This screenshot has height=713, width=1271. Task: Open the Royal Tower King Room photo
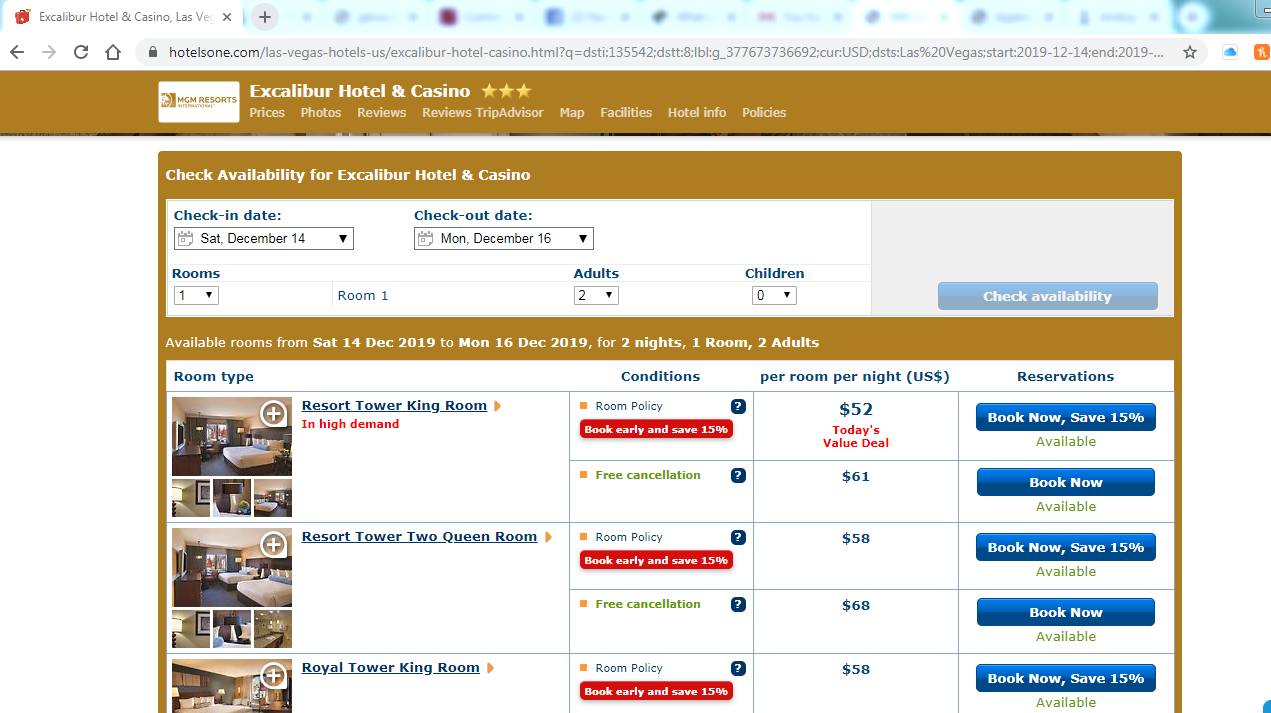click(232, 686)
